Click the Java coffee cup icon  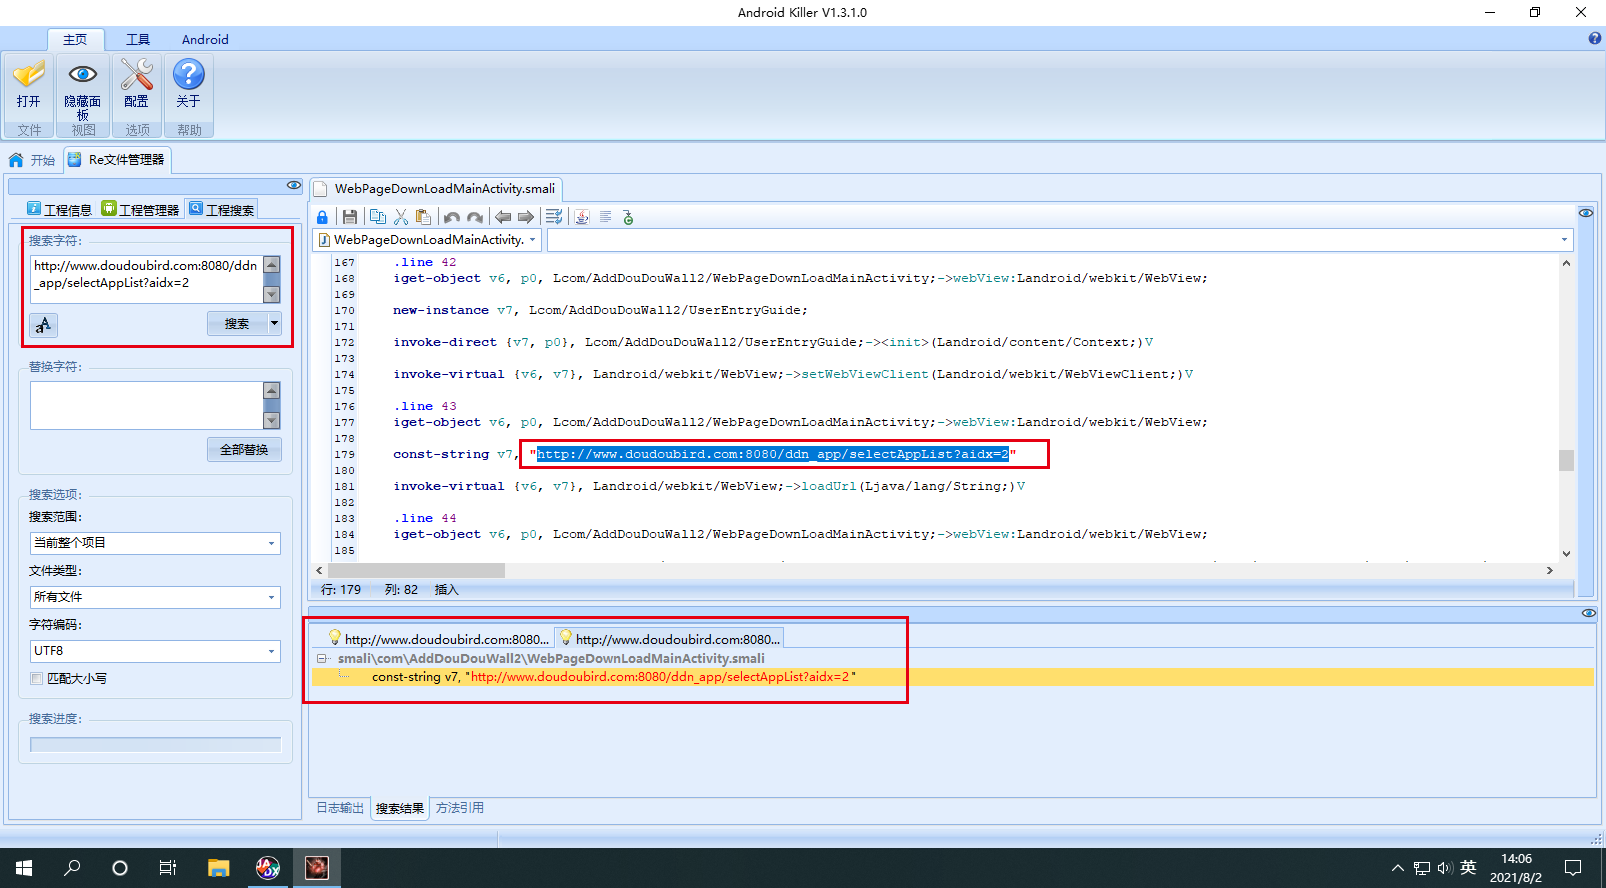tap(582, 217)
